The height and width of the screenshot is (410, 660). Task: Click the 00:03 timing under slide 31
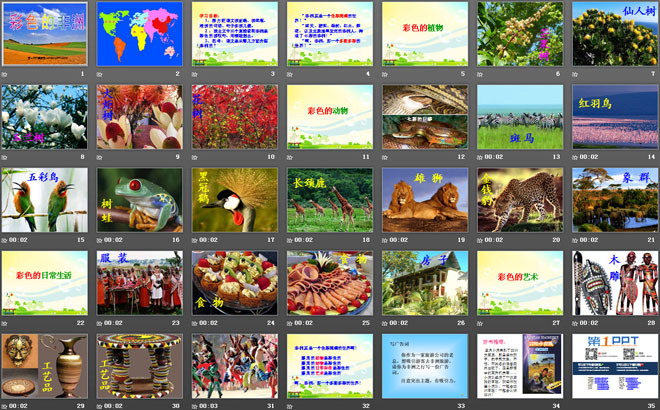(209, 405)
